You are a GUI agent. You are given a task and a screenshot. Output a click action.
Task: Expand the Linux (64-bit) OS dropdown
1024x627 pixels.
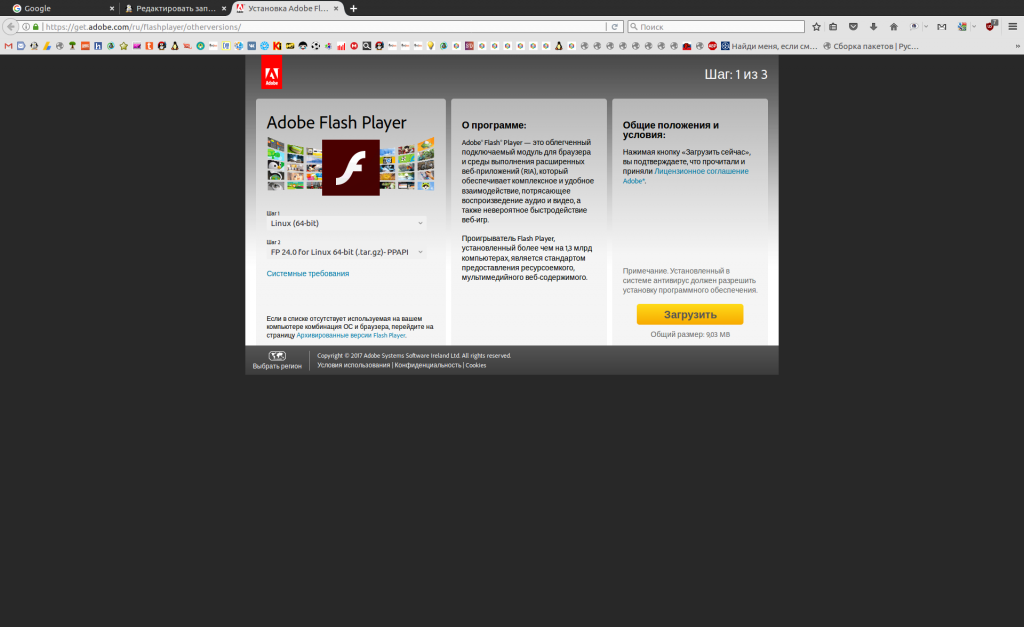346,223
